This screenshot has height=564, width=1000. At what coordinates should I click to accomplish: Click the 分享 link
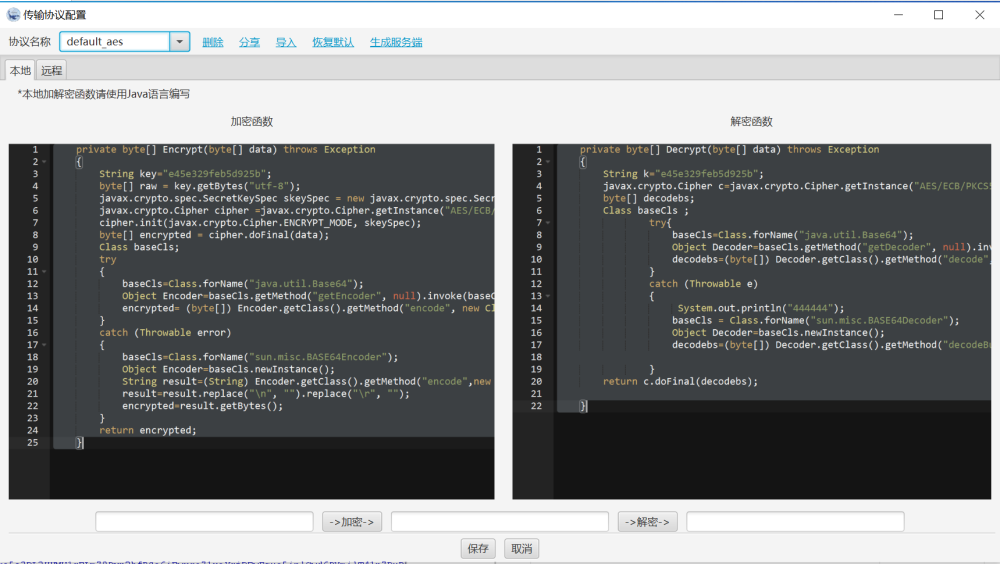click(x=249, y=42)
